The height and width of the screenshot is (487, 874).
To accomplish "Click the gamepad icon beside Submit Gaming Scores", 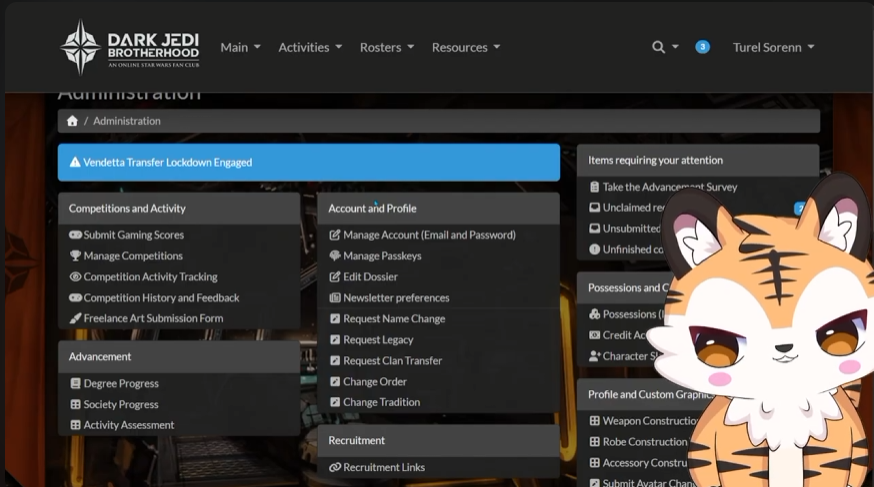I will (x=75, y=235).
